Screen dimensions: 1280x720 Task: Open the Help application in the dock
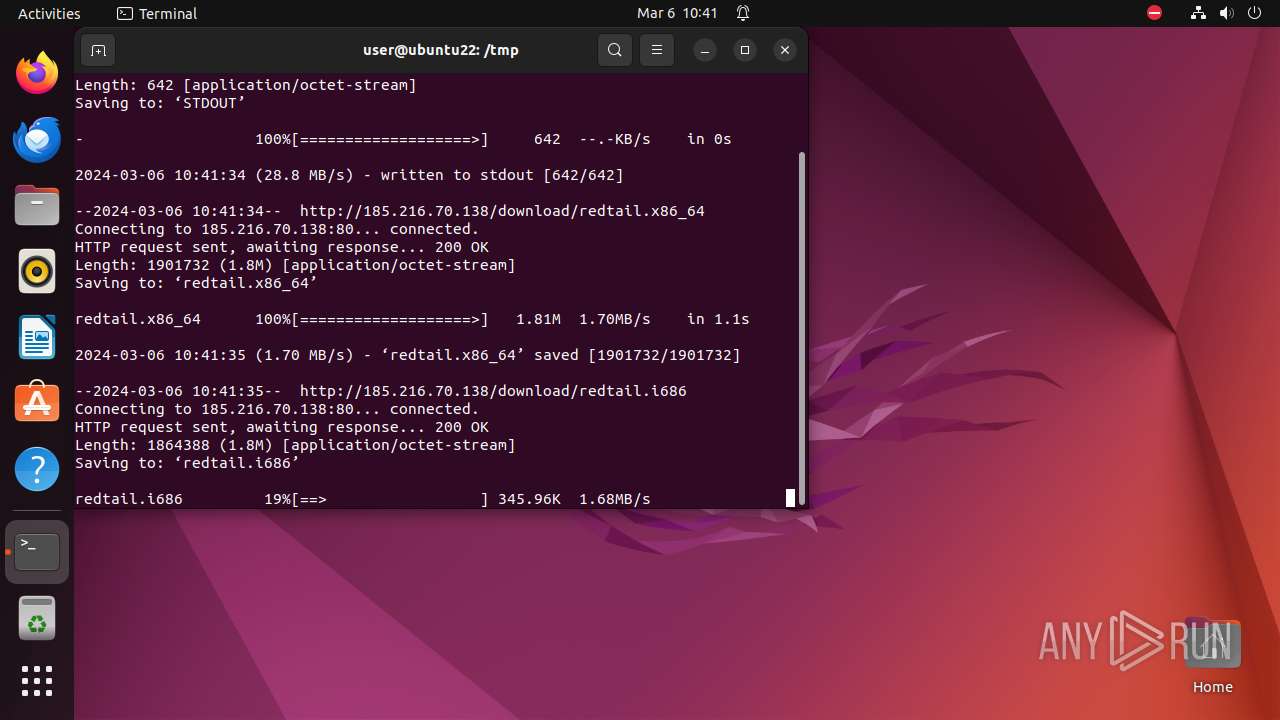click(37, 469)
